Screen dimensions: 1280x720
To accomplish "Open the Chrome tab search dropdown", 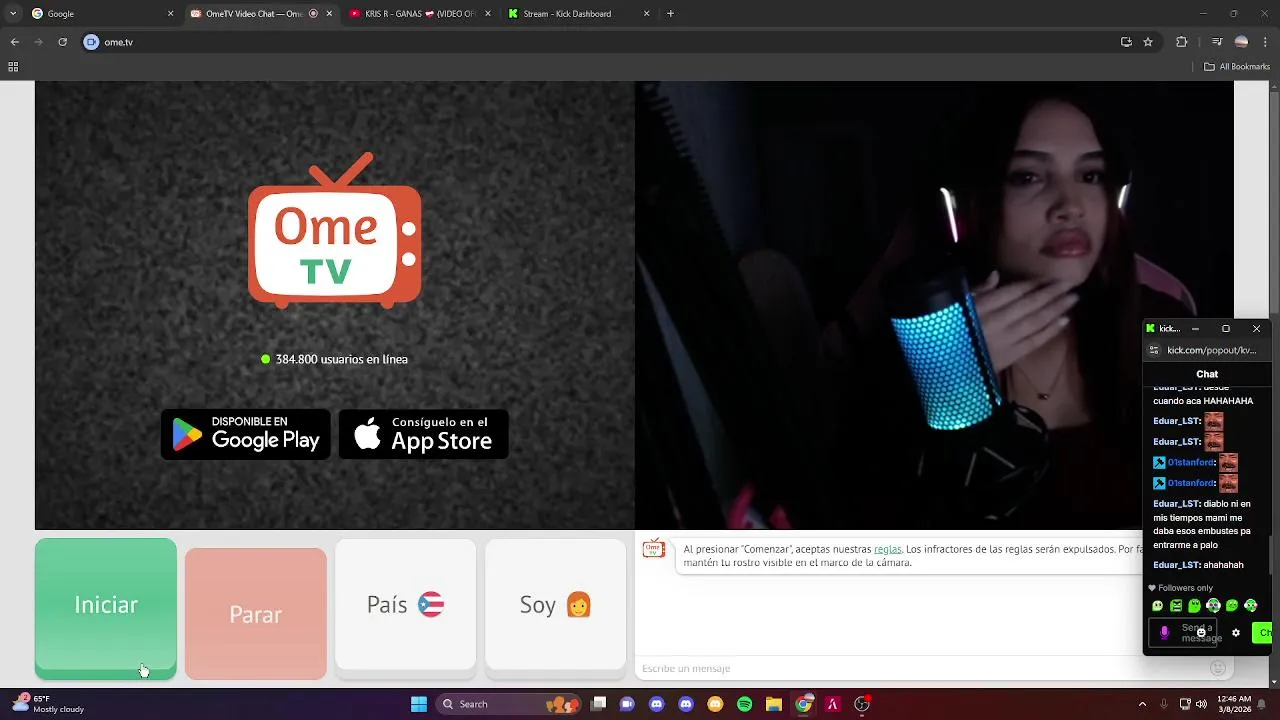I will 13,14.
